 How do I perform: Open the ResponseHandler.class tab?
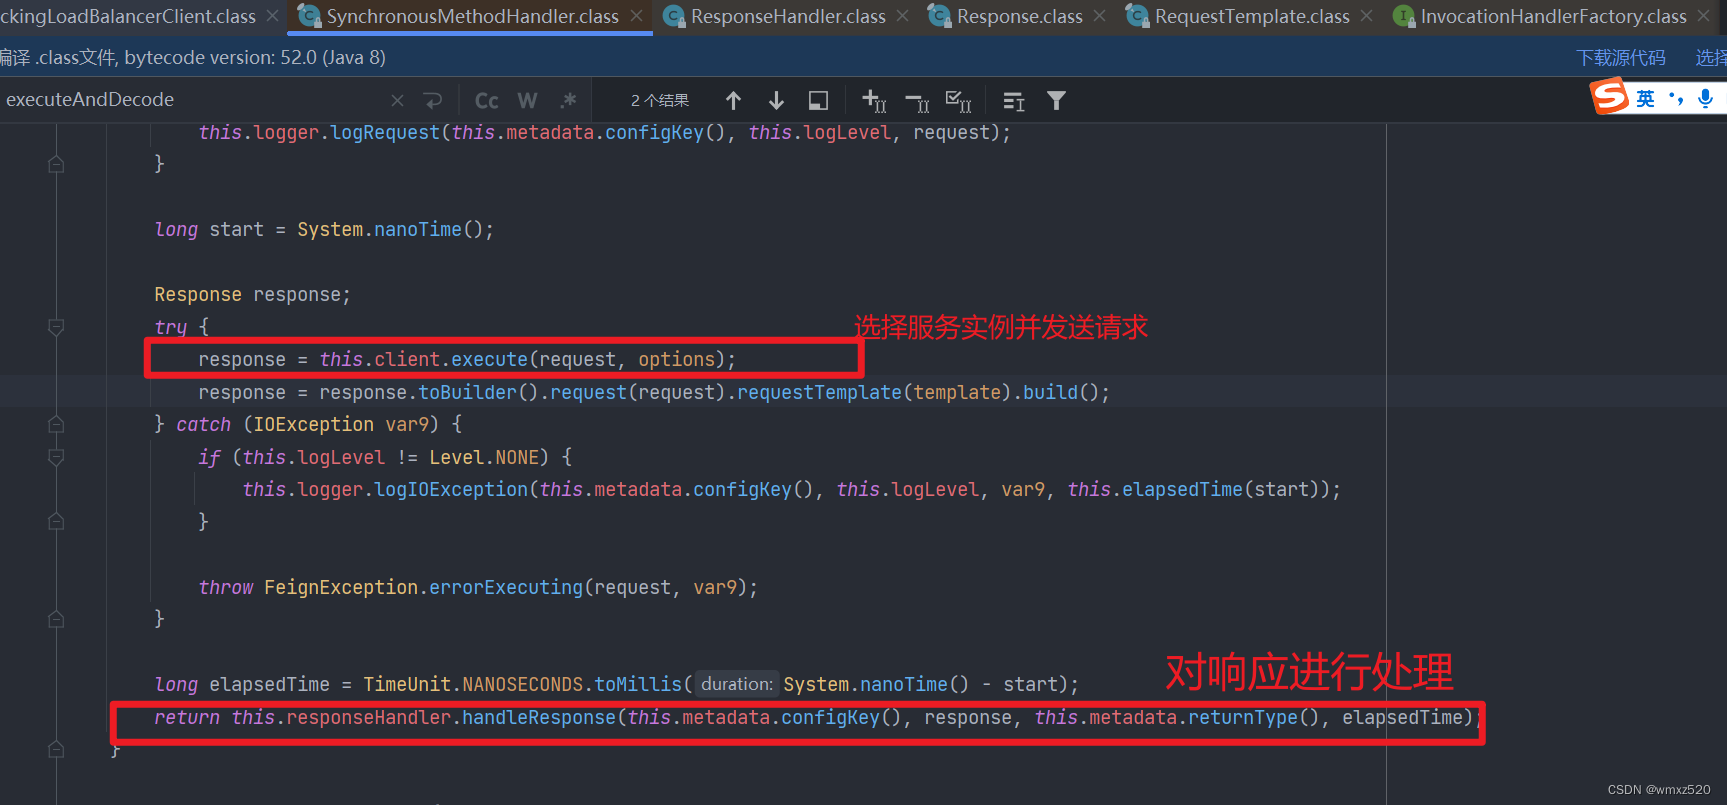pos(788,17)
